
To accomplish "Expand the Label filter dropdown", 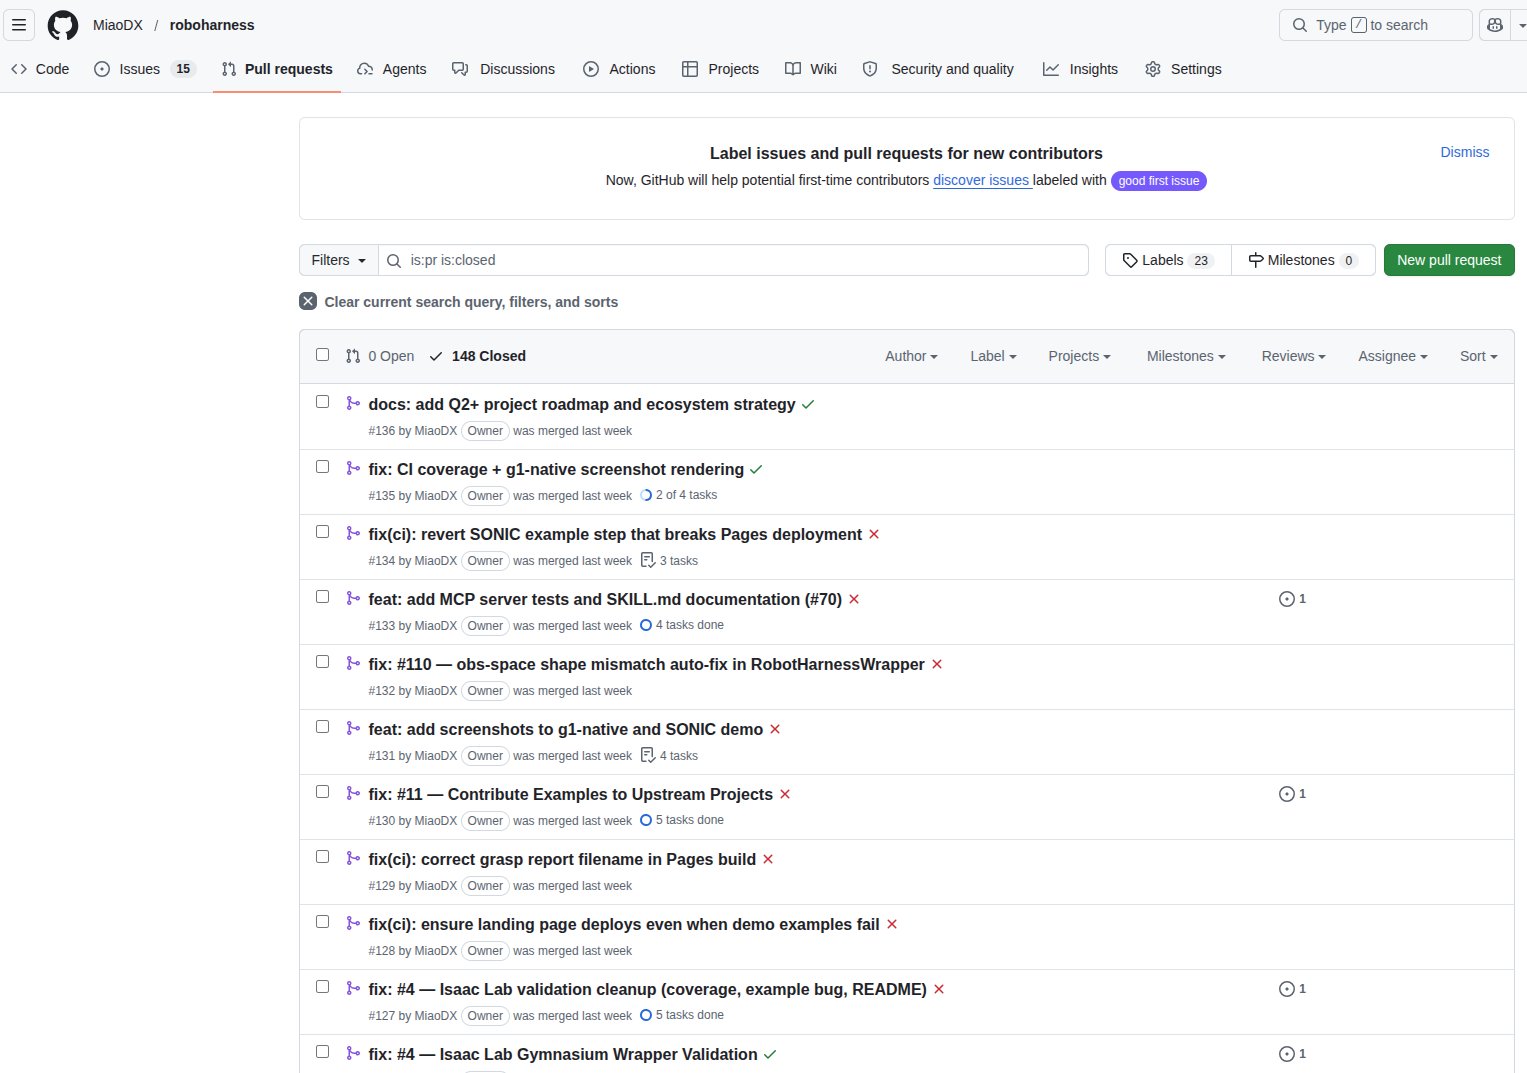I will pos(993,356).
